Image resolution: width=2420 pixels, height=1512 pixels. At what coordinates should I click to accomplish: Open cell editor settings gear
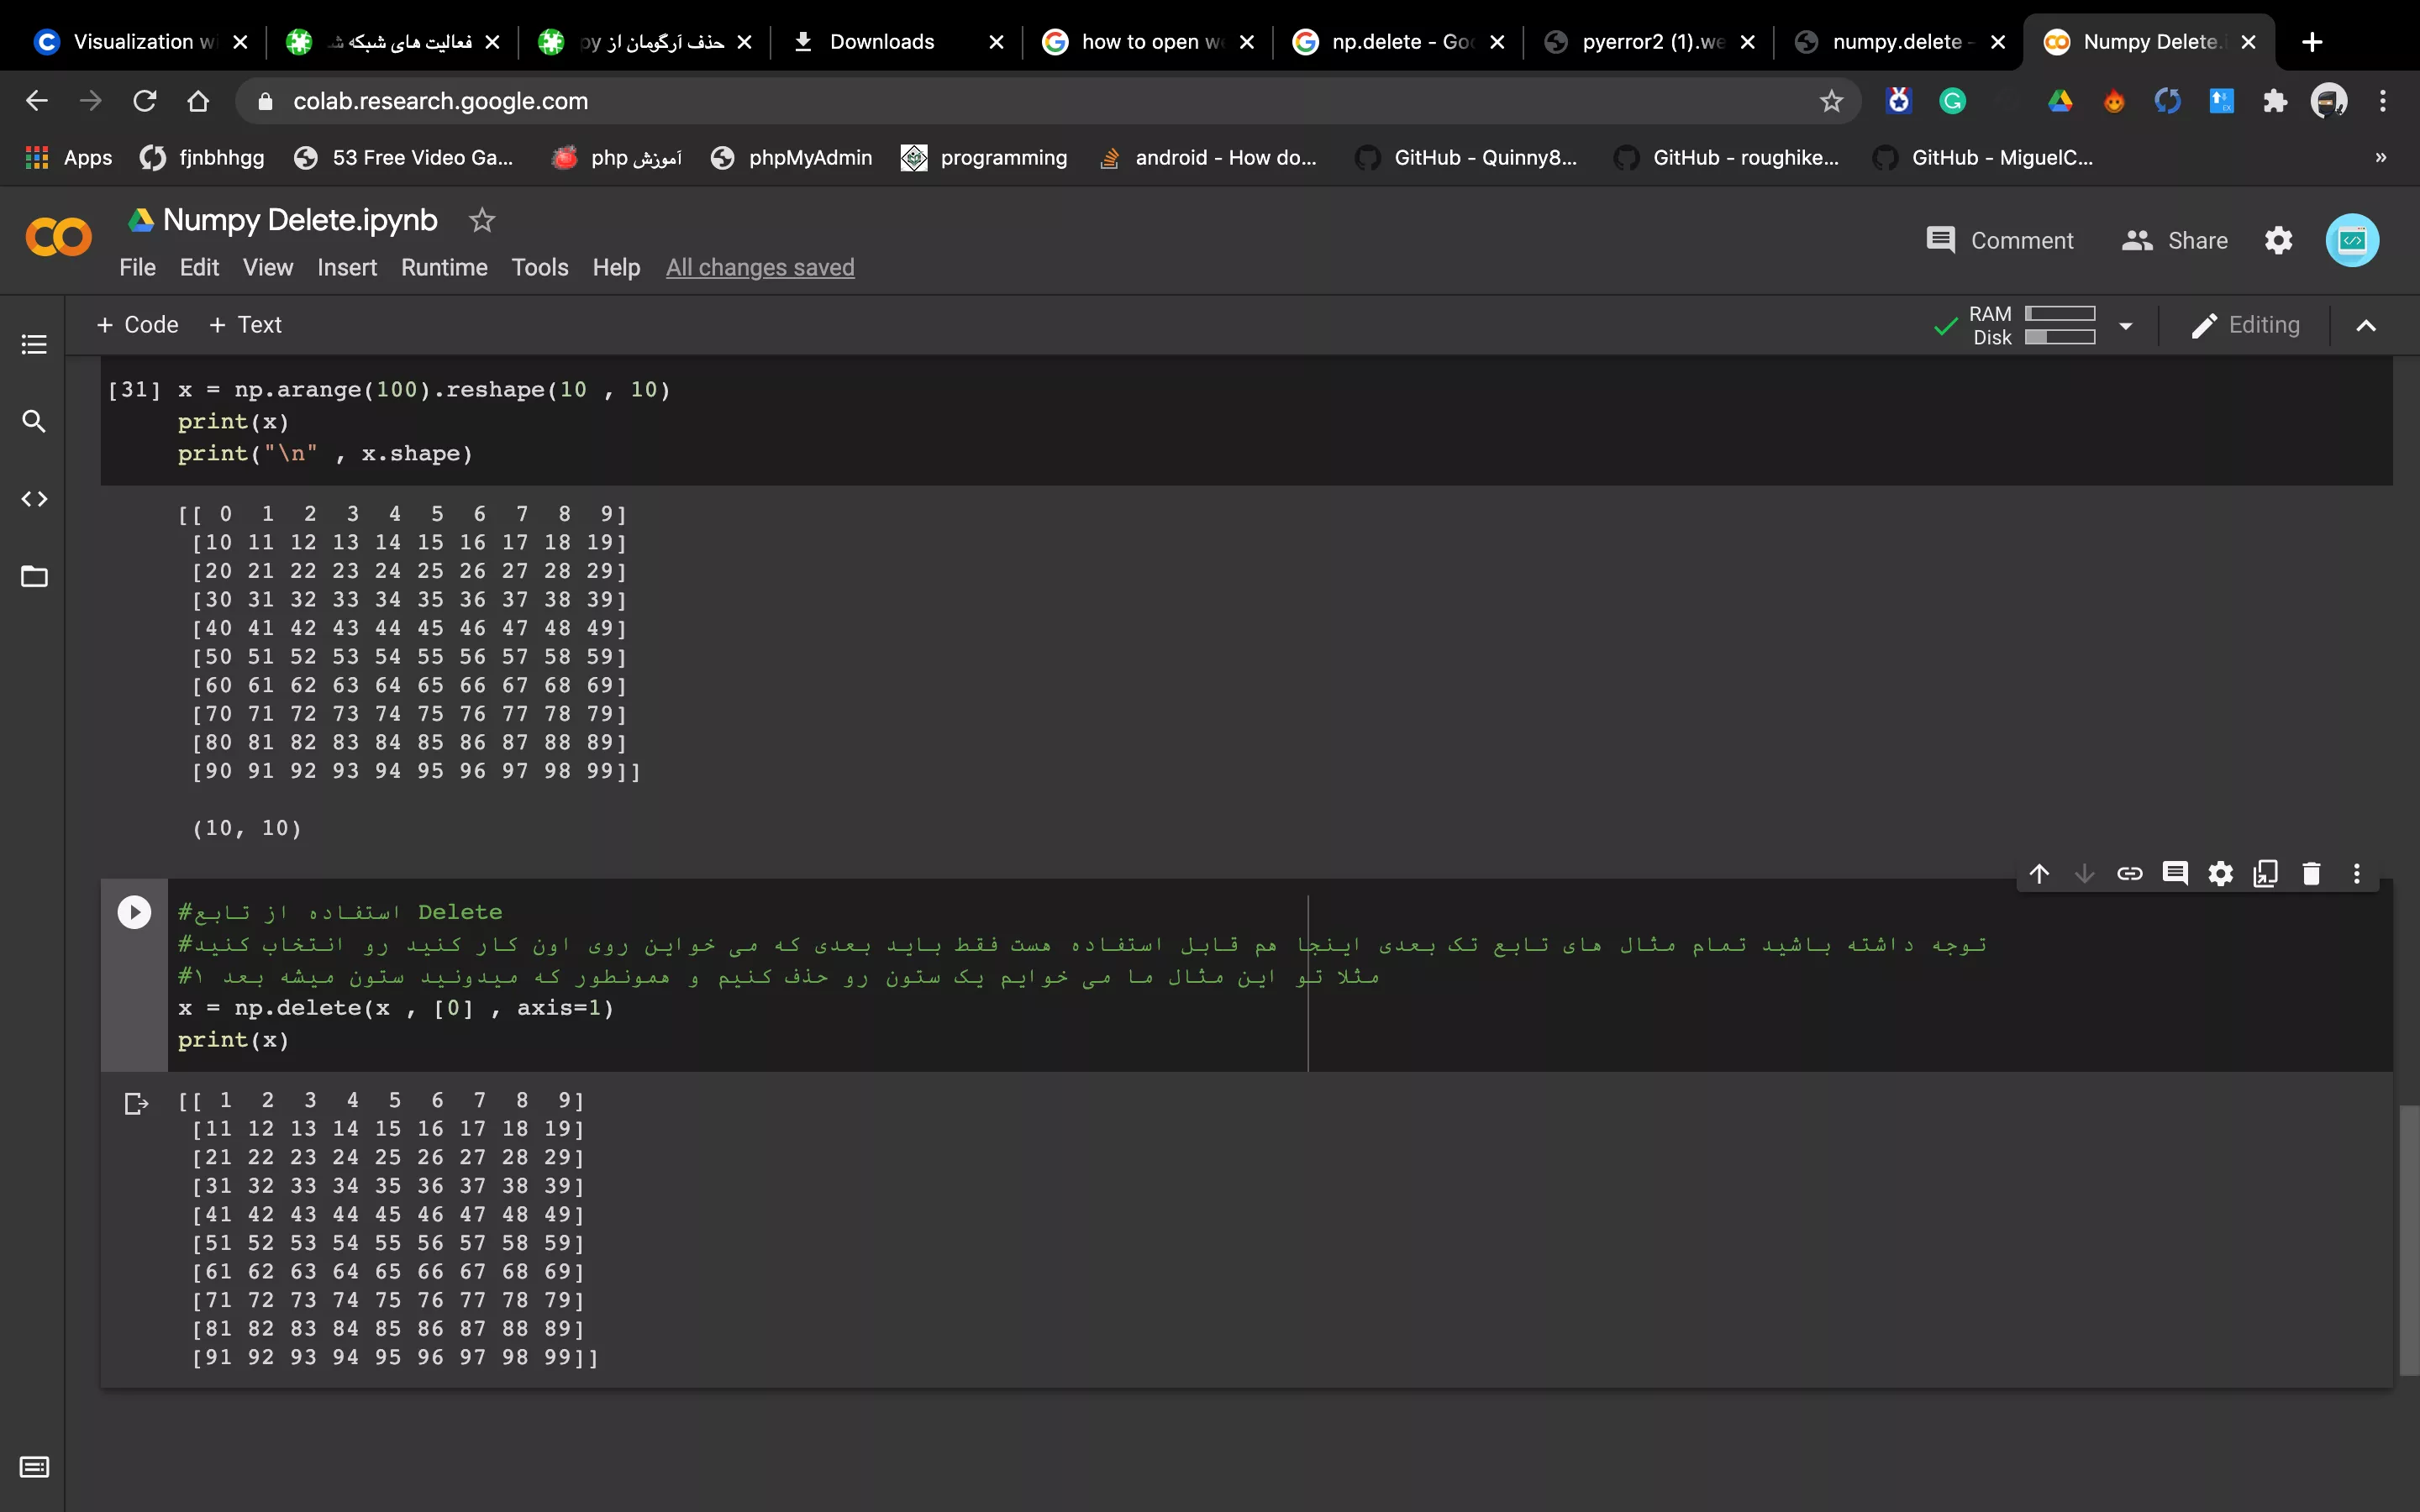(x=2220, y=874)
